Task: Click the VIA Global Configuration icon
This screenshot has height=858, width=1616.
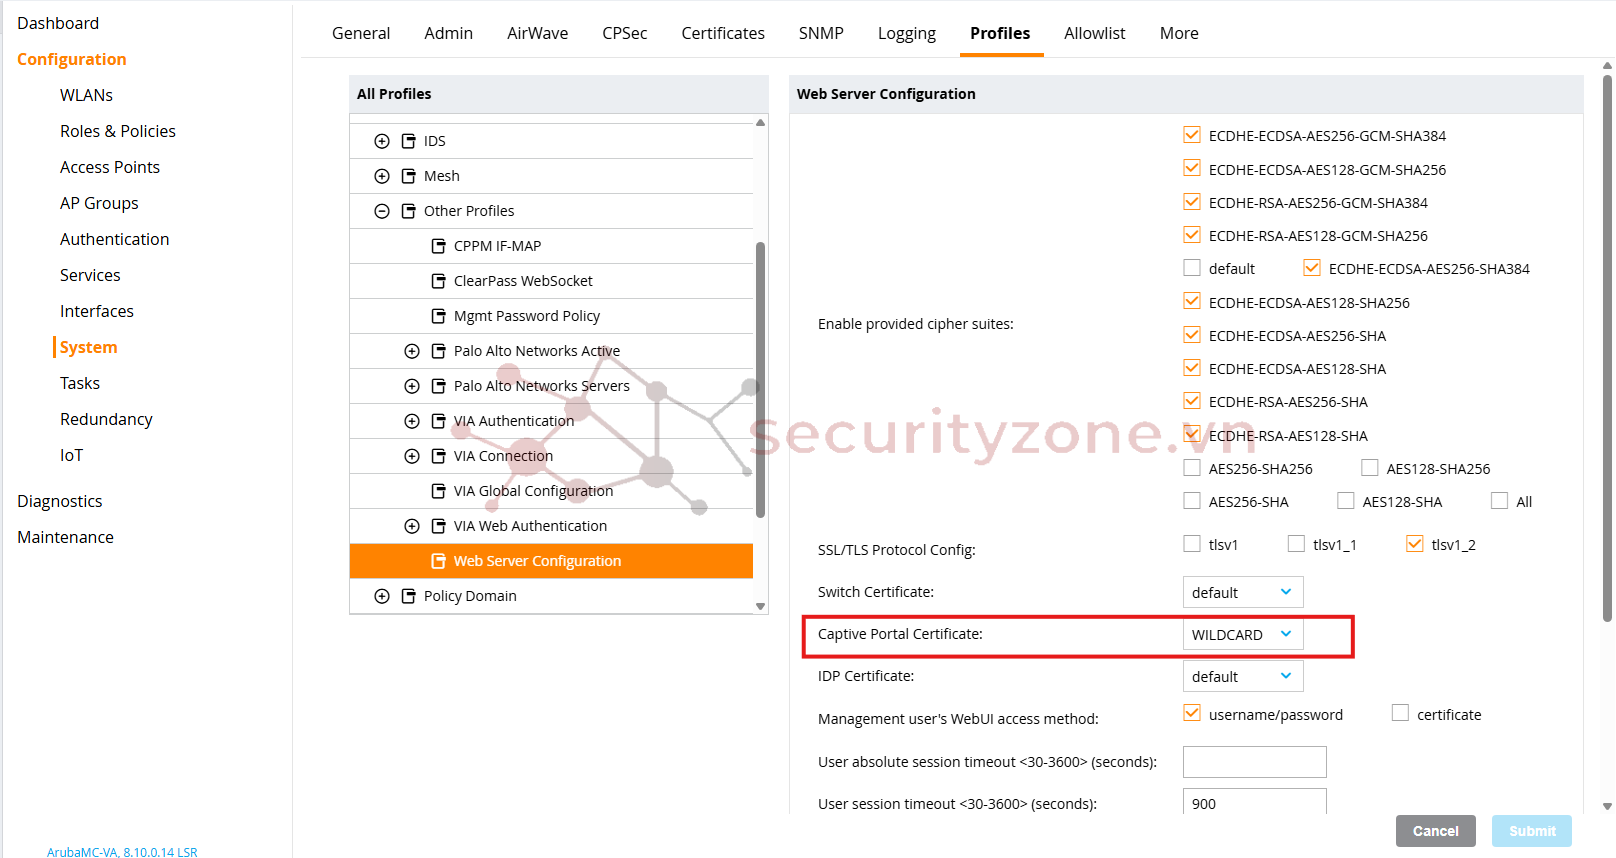Action: coord(438,491)
